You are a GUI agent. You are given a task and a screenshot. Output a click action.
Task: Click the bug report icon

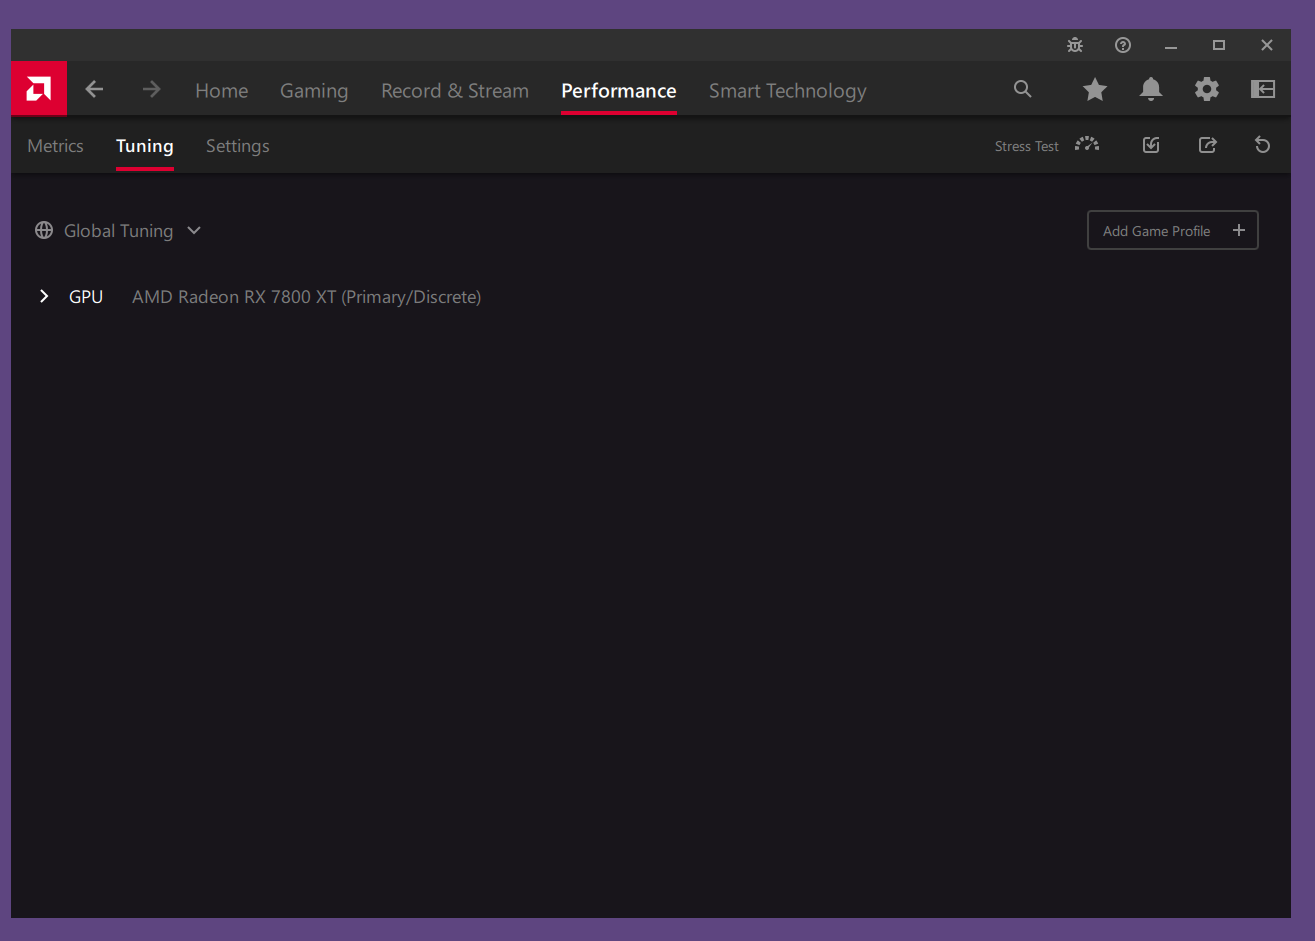pos(1075,45)
